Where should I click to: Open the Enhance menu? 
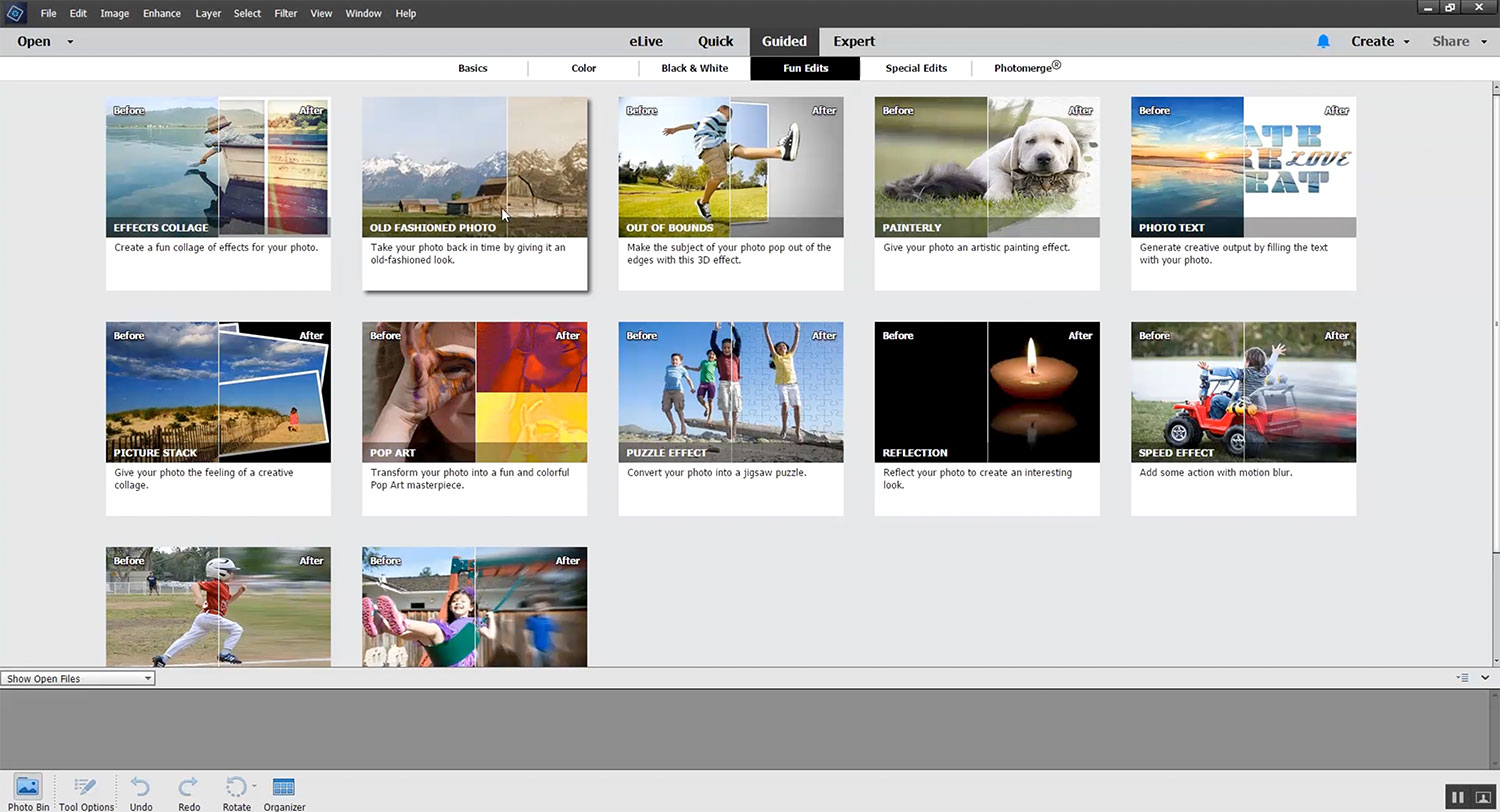161,13
